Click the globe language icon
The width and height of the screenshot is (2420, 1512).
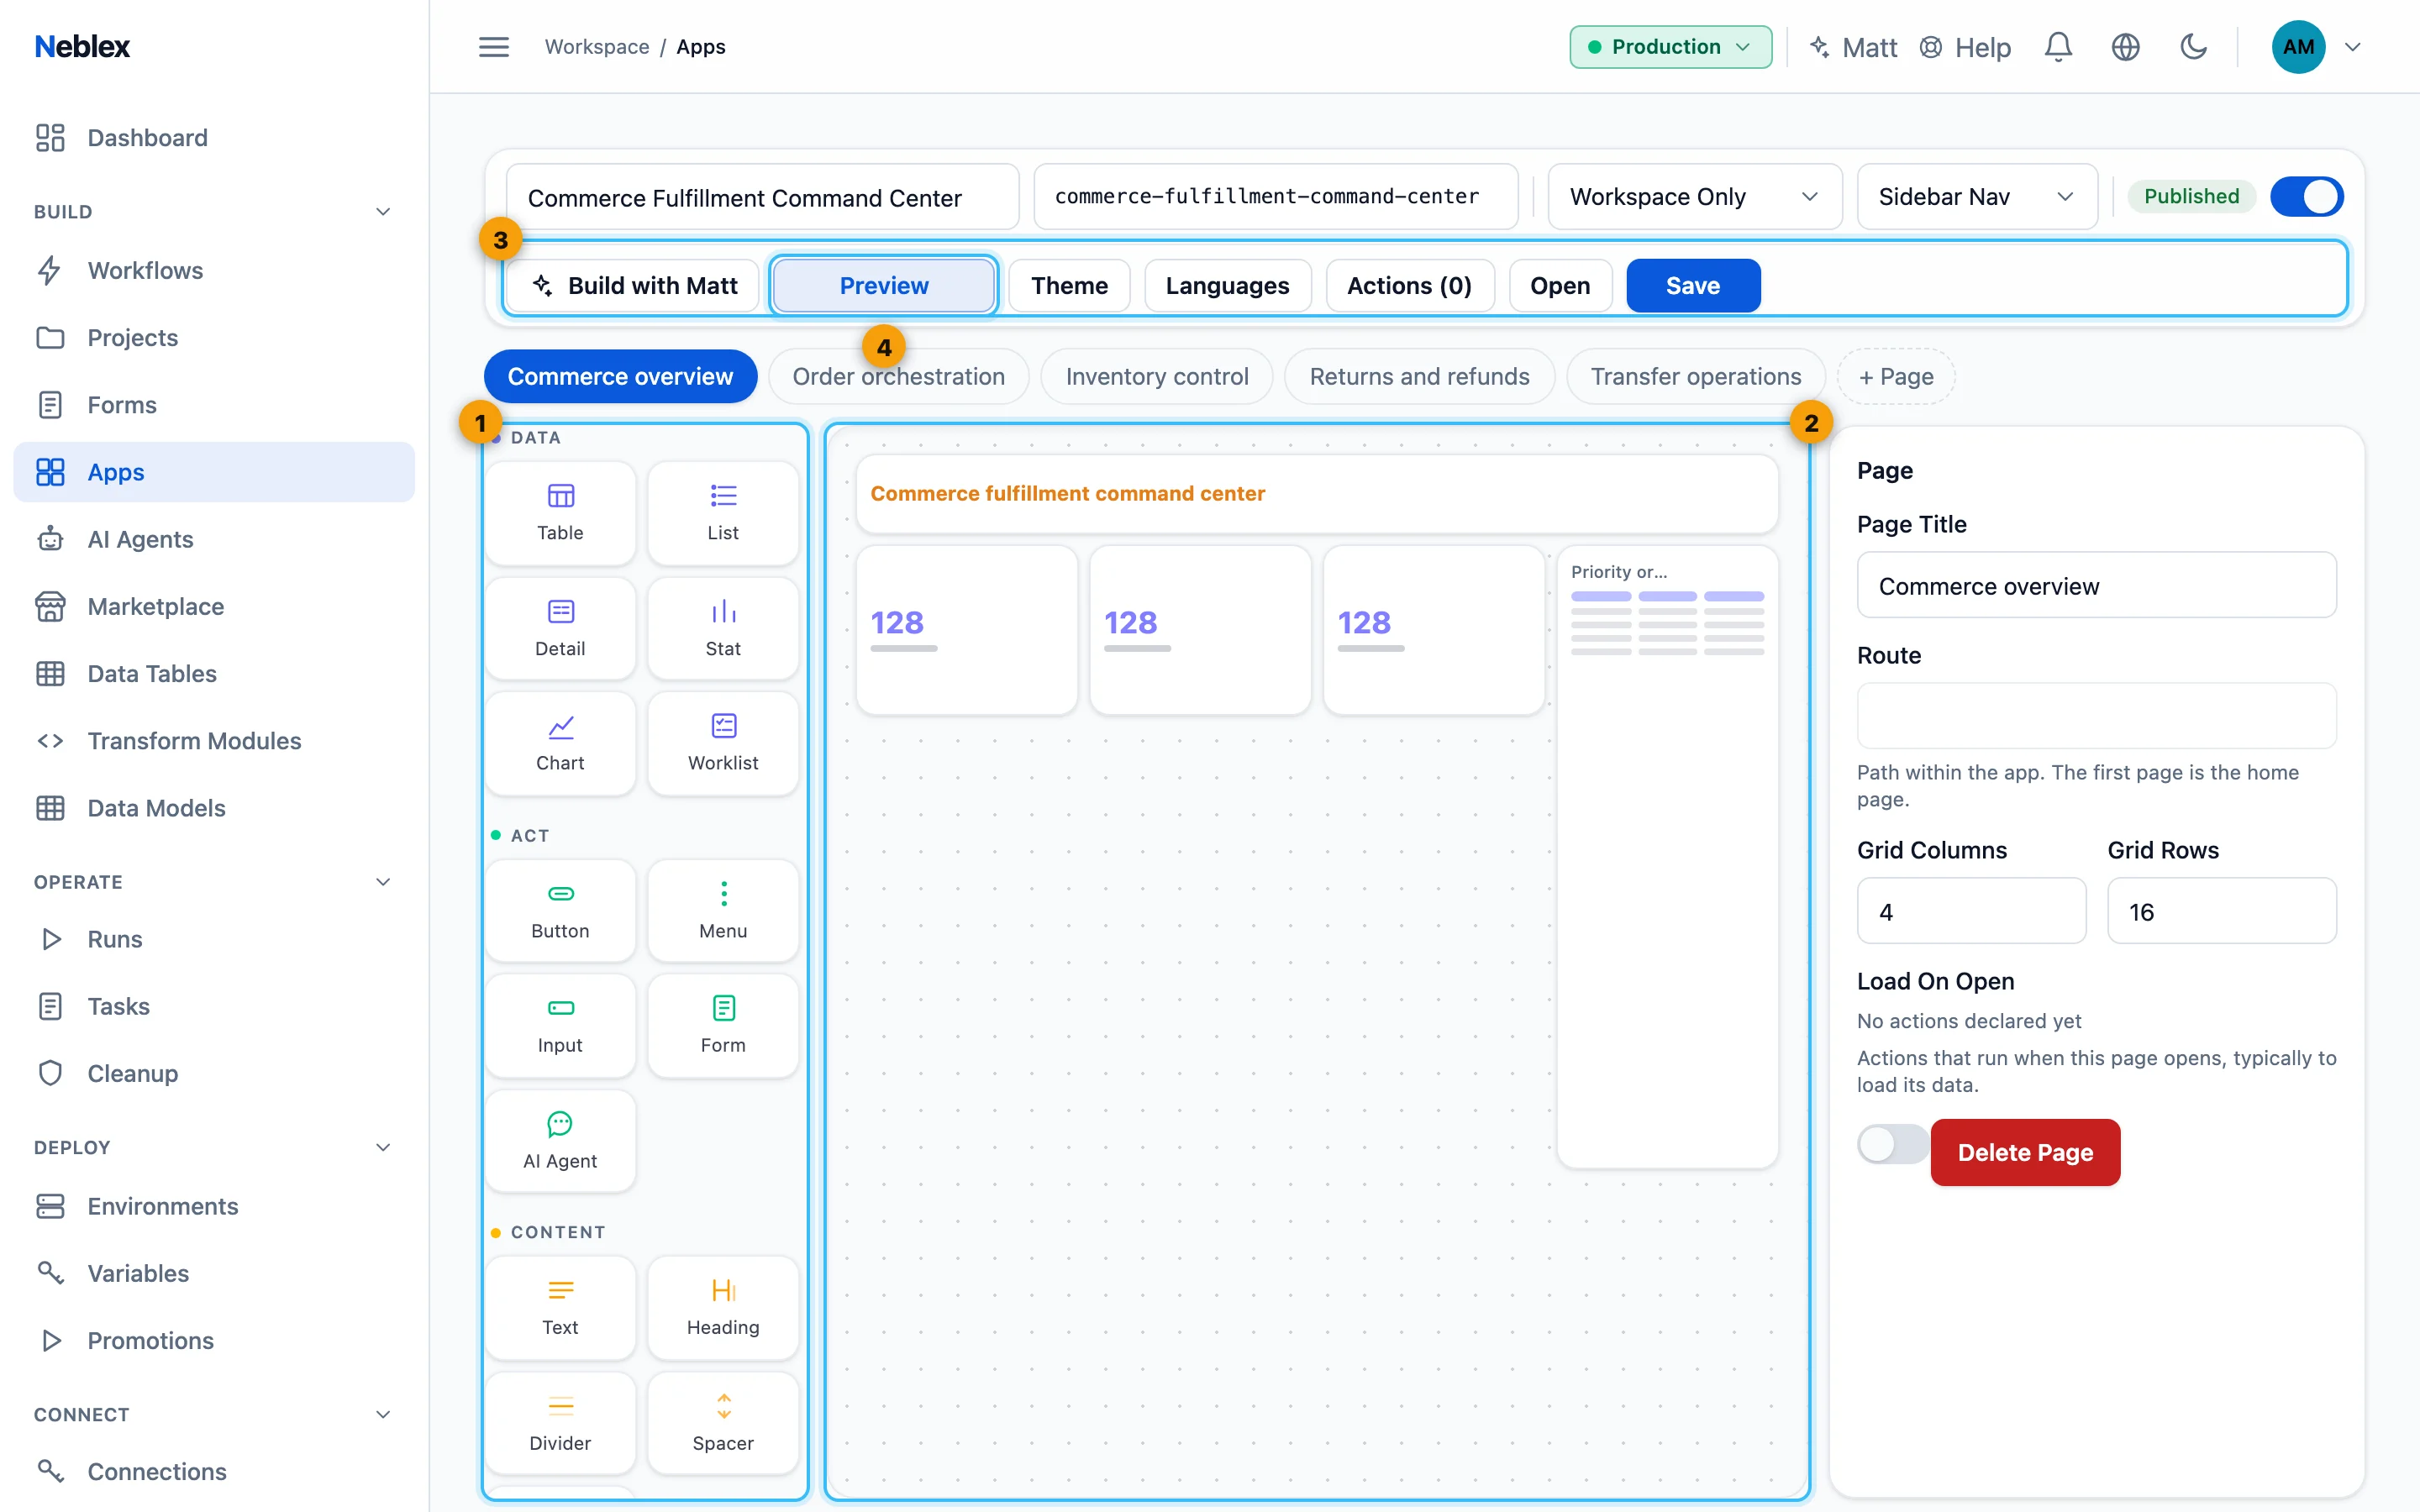2125,47
